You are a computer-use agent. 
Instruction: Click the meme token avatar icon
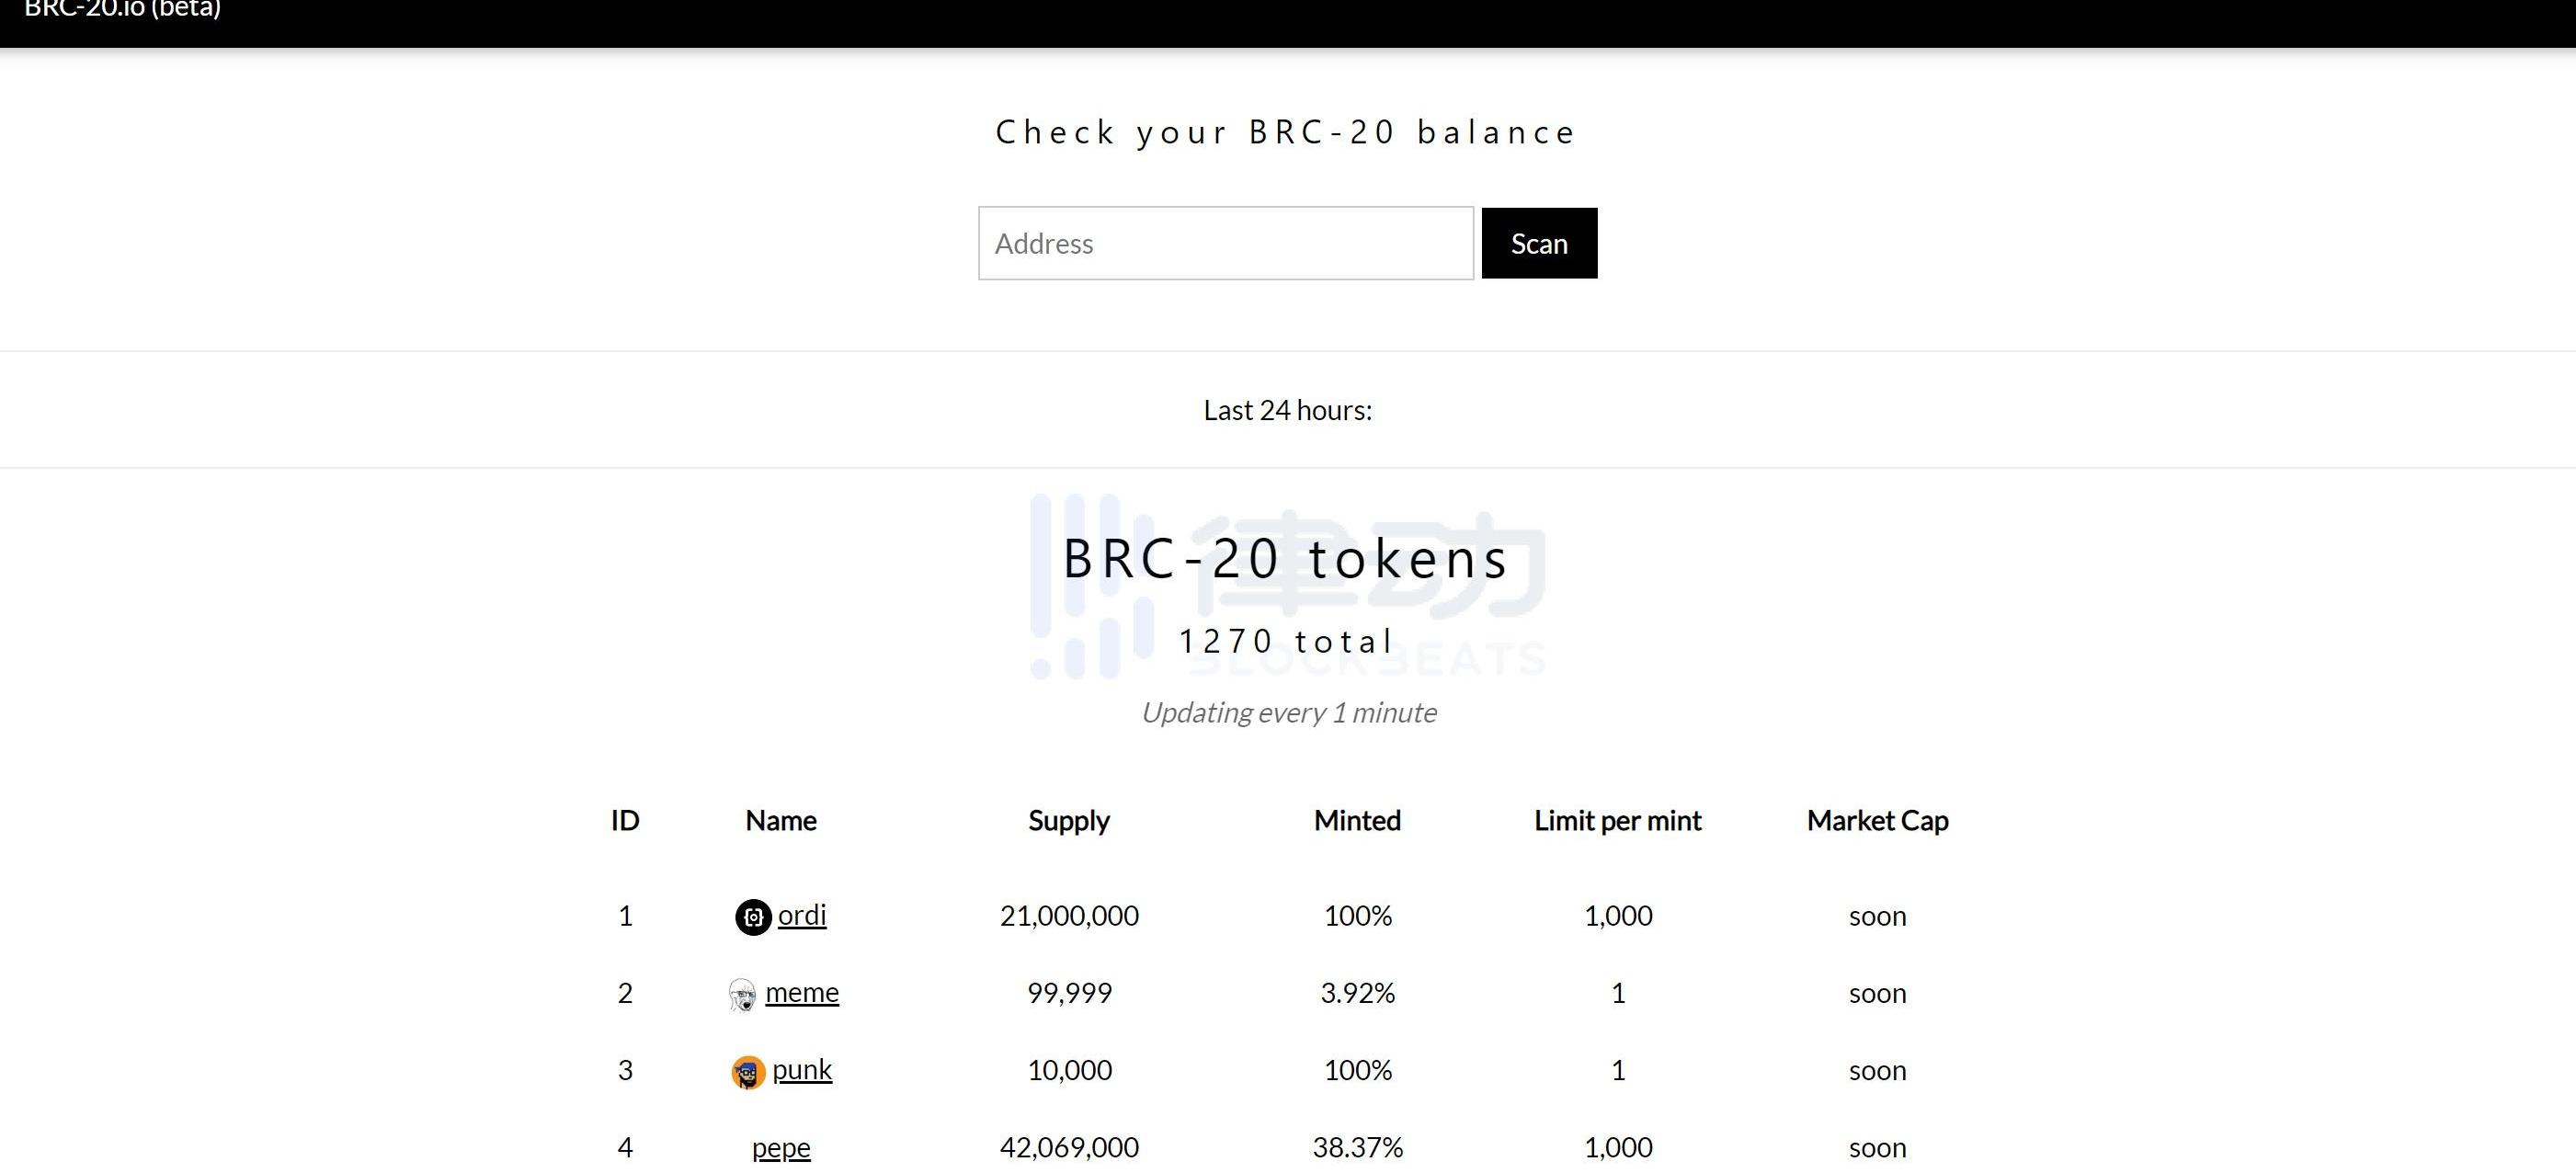(742, 995)
